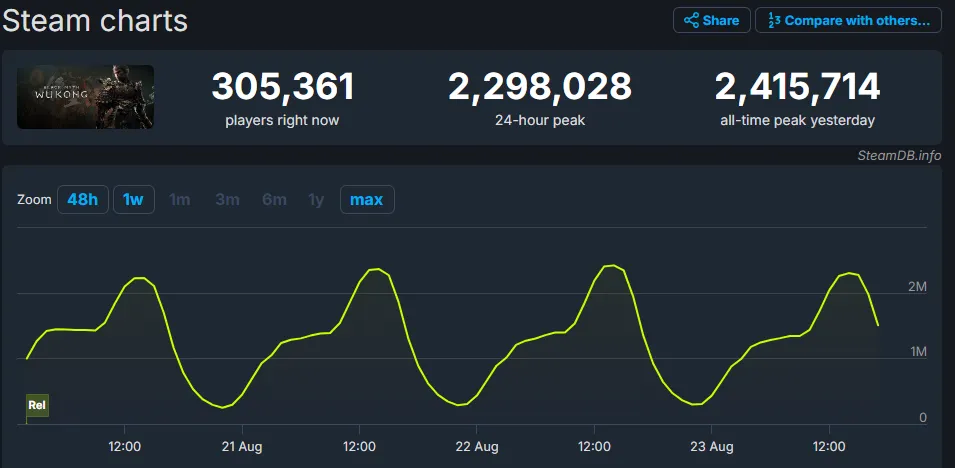Click the 21 Aug axis label
Viewport: 955px width, 468px height.
[x=242, y=447]
